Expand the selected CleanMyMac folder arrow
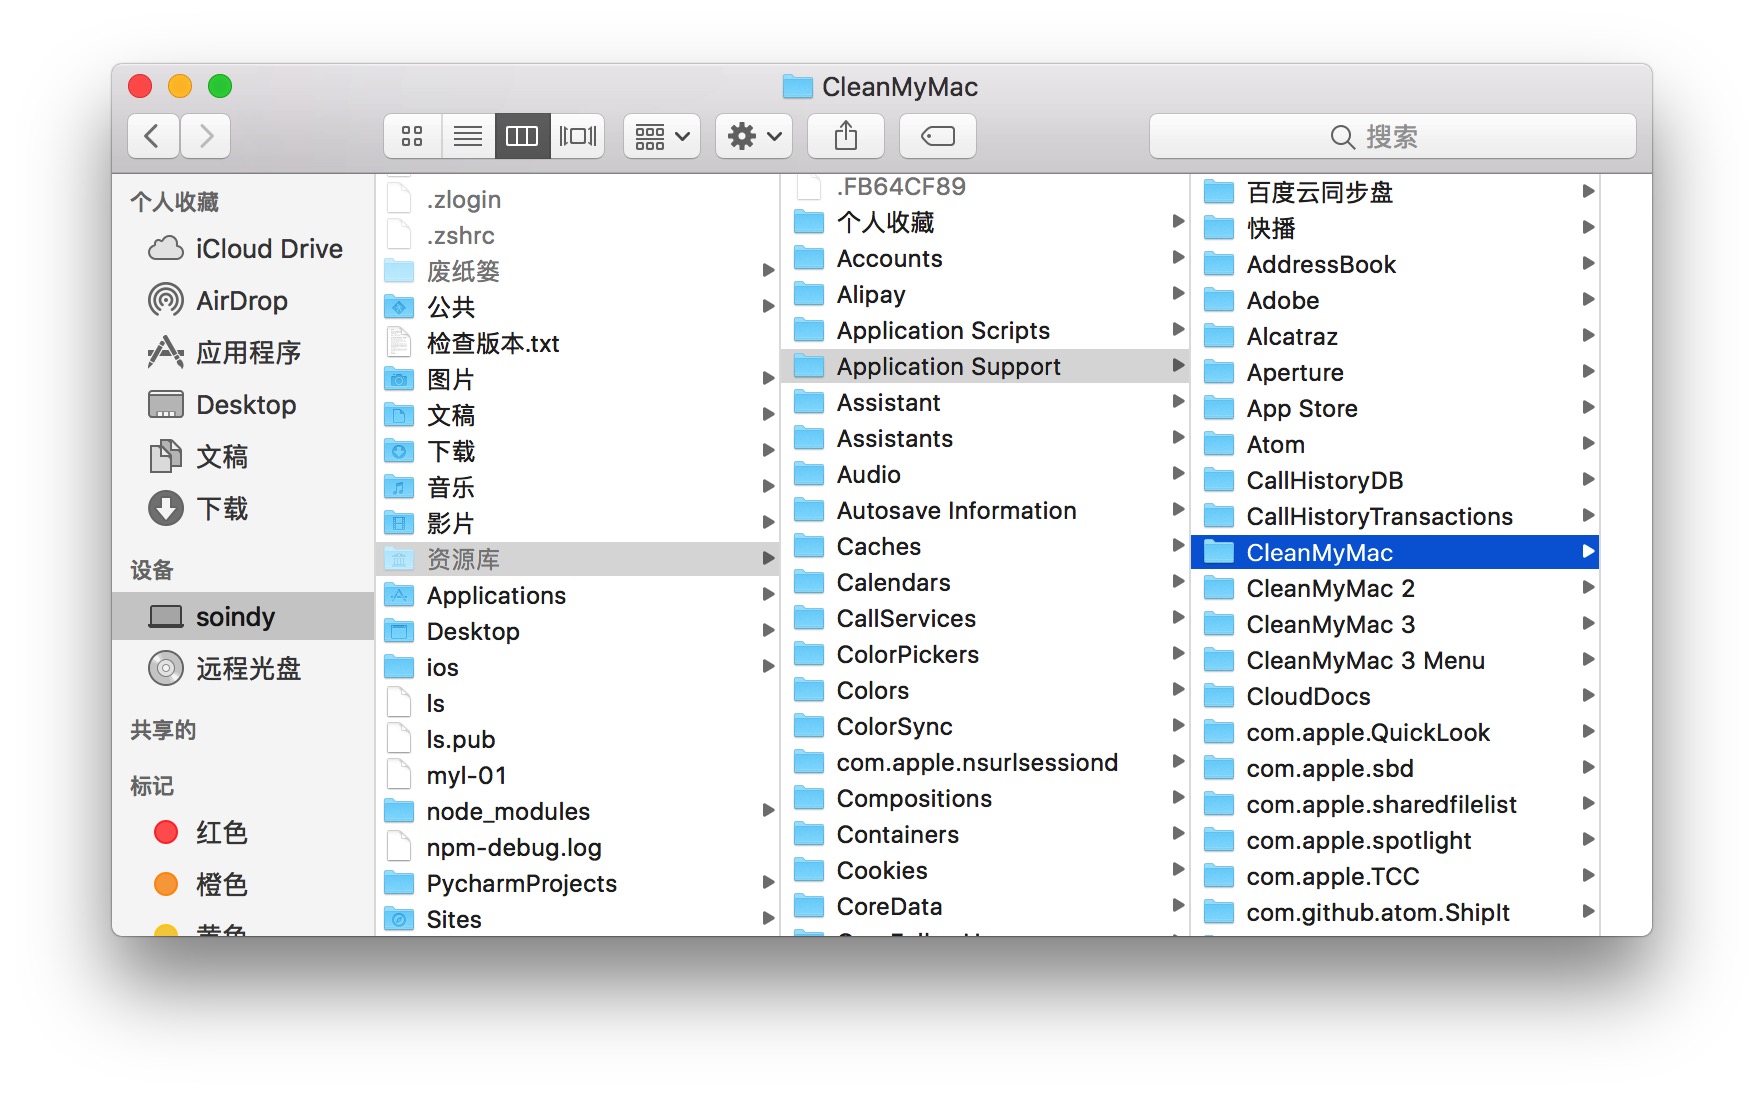This screenshot has width=1764, height=1096. coord(1588,552)
